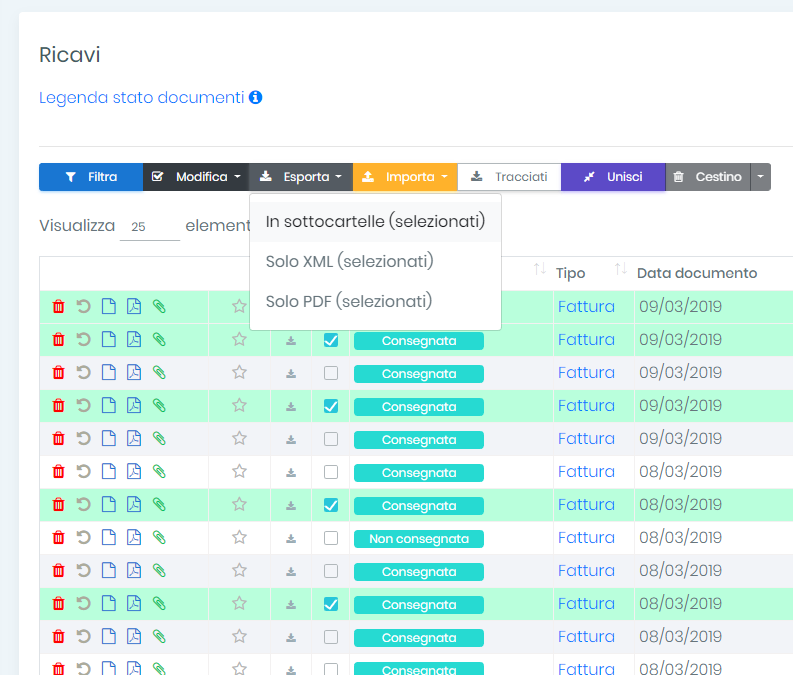Choose In sottocartelle (selezionati) export option
This screenshot has width=793, height=675.
(x=375, y=221)
